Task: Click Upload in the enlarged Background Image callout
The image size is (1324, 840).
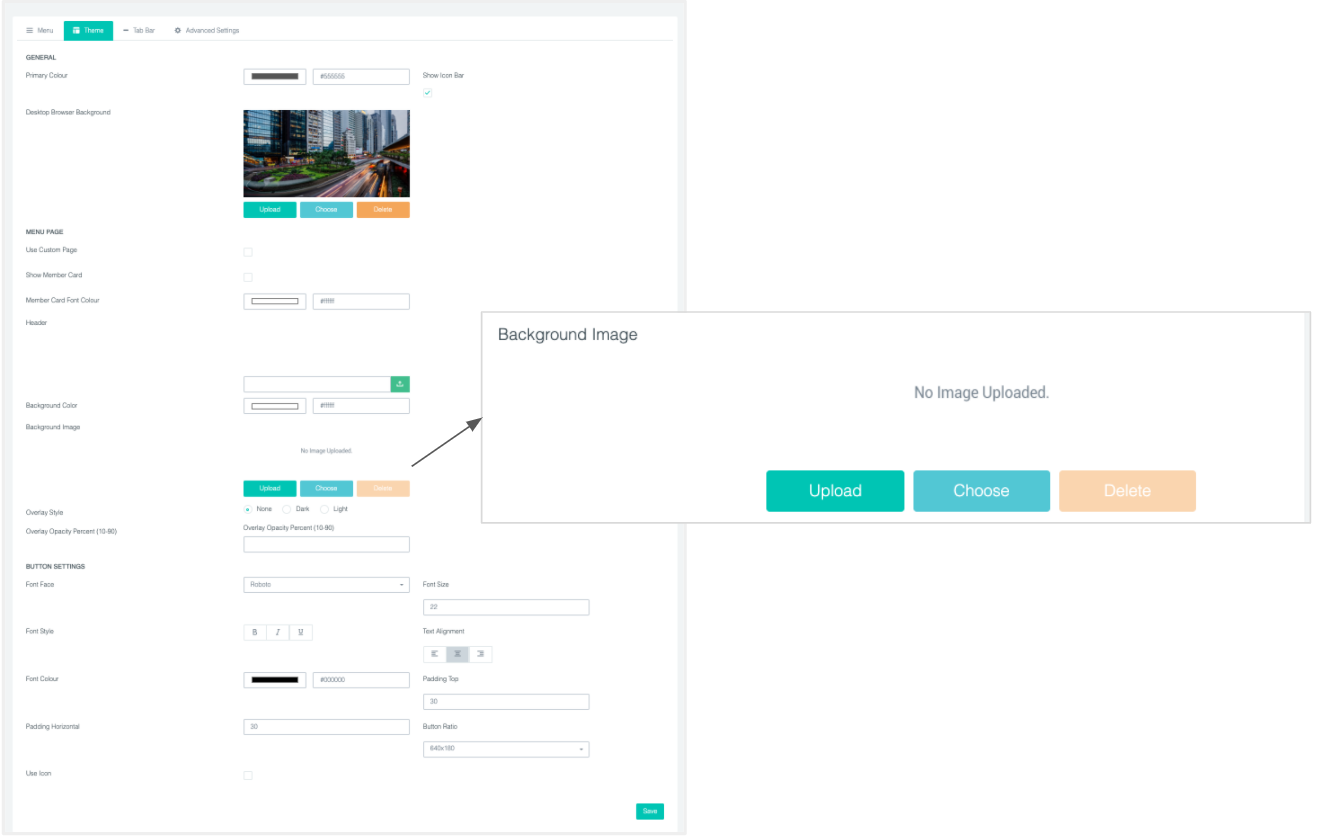Action: point(835,491)
